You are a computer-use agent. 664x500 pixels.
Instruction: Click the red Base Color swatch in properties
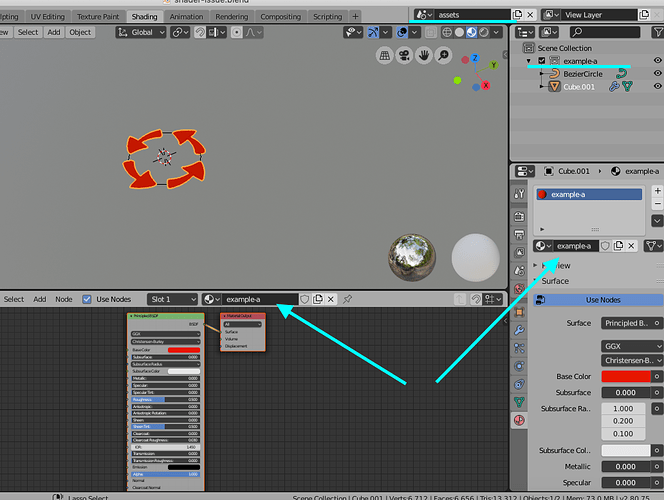[625, 376]
